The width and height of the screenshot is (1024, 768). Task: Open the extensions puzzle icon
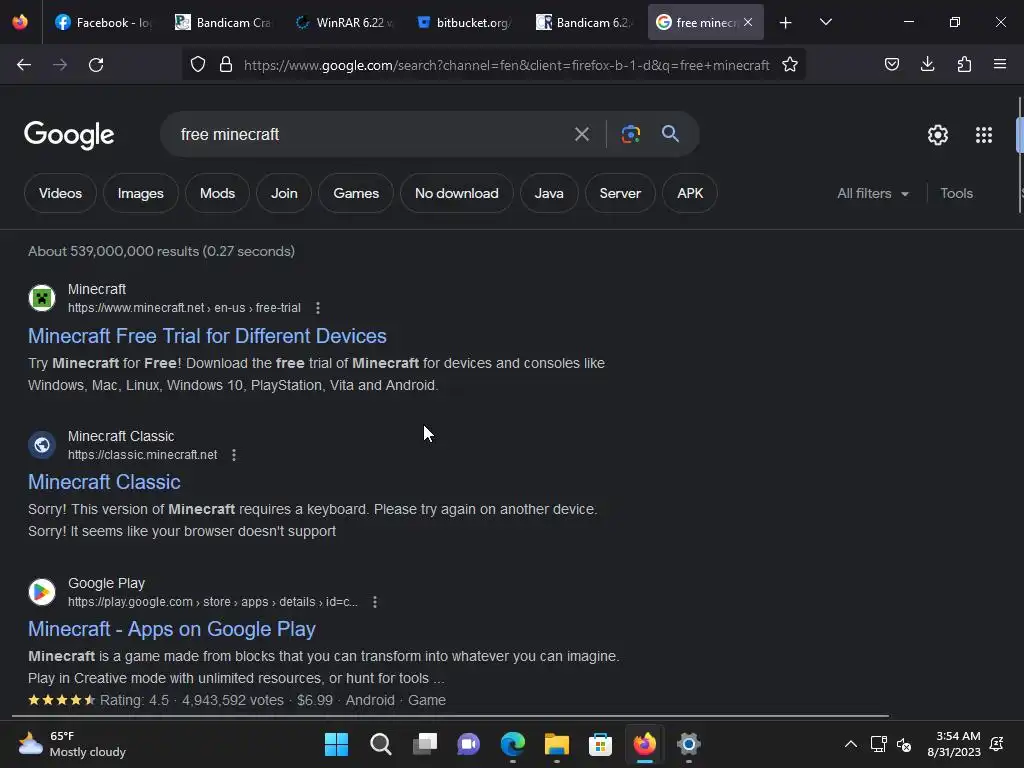tap(964, 64)
